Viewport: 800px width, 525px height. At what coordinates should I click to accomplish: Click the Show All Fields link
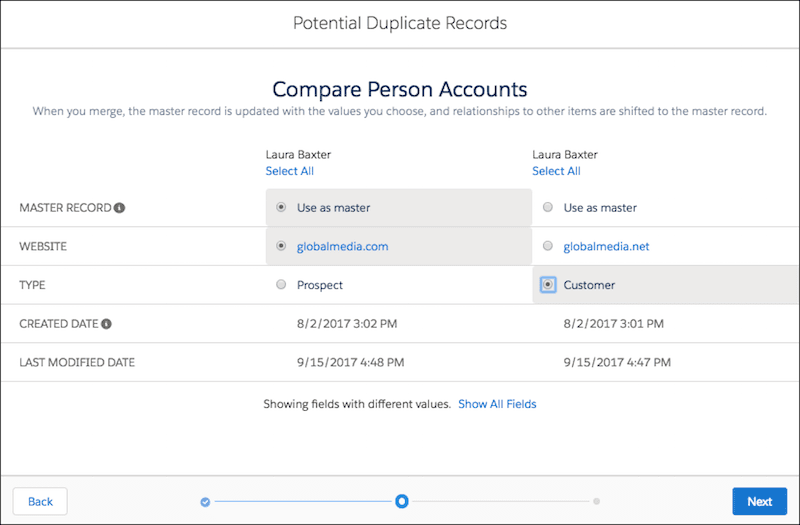coord(497,404)
